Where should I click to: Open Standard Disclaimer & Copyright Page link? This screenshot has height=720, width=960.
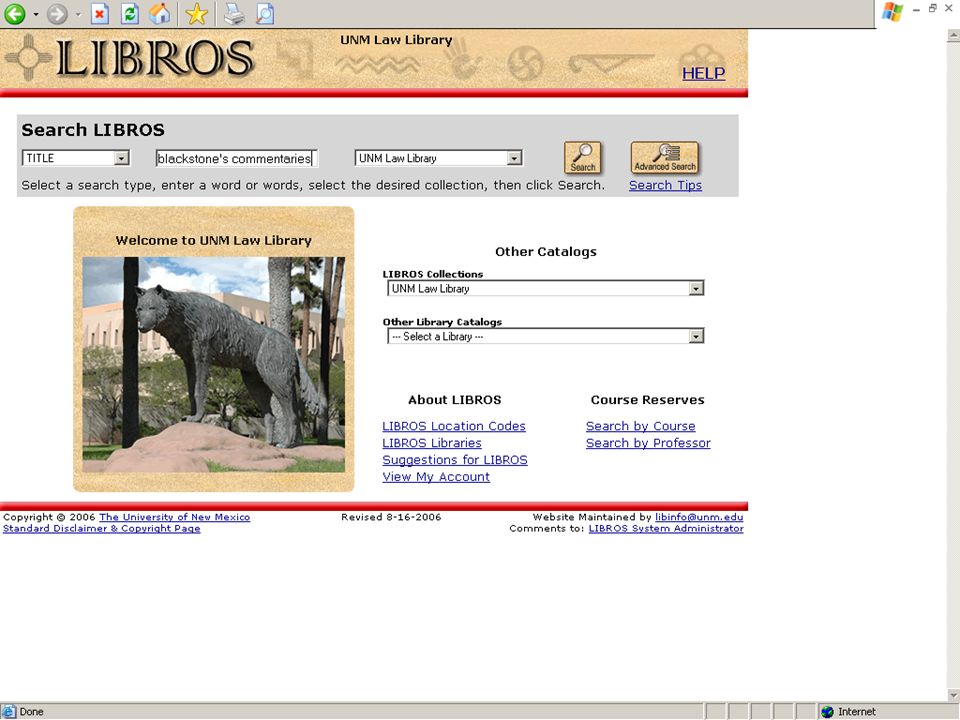pos(102,528)
